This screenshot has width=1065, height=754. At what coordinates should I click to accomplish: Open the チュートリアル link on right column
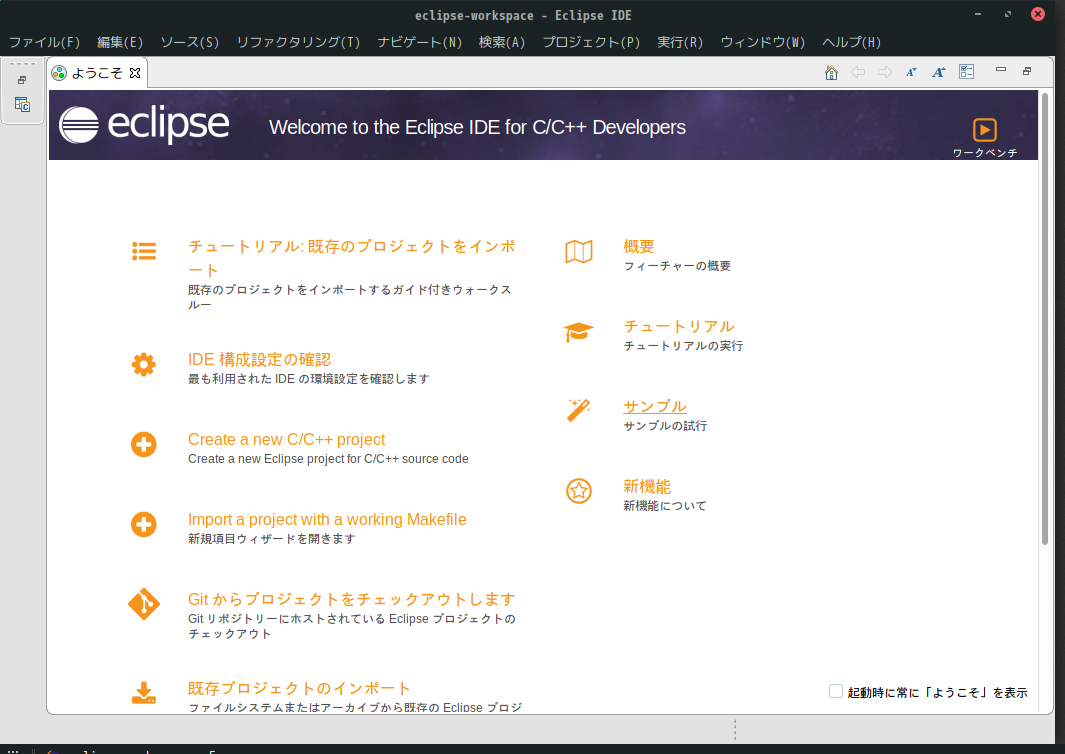(x=679, y=326)
